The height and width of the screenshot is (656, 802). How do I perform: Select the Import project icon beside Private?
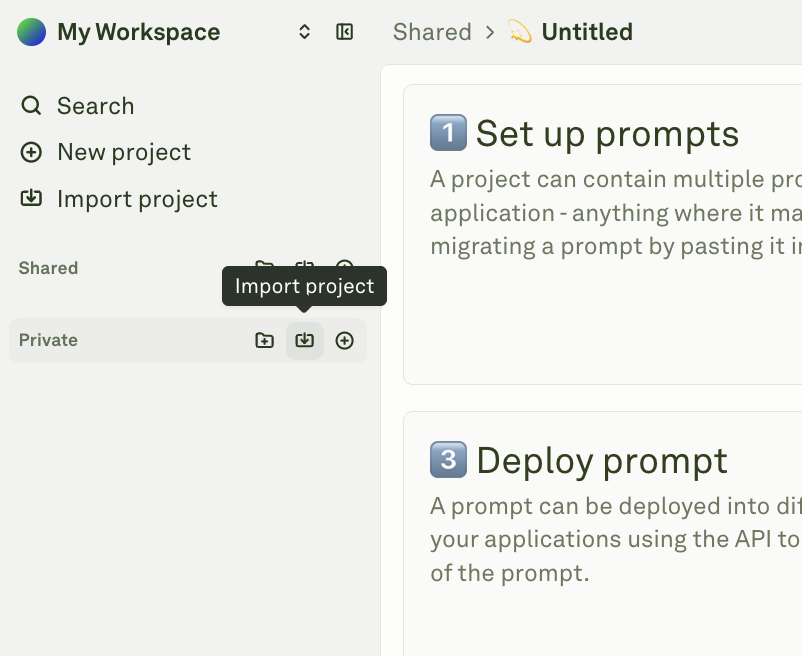click(x=305, y=340)
